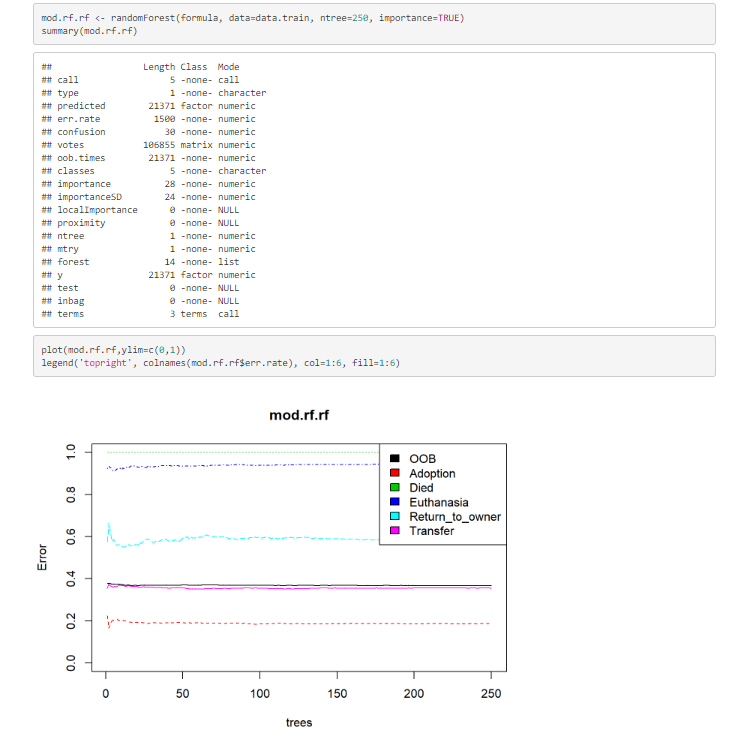Click the magenta Transfer legend swatch

(394, 530)
